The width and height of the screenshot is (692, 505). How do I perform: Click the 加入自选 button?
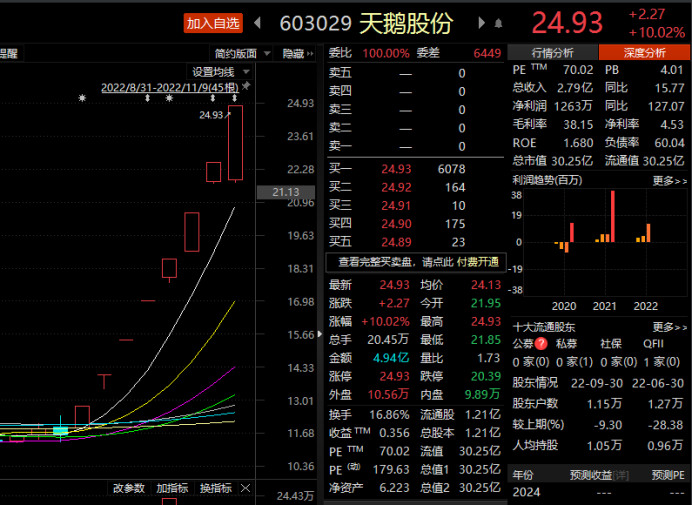point(213,23)
